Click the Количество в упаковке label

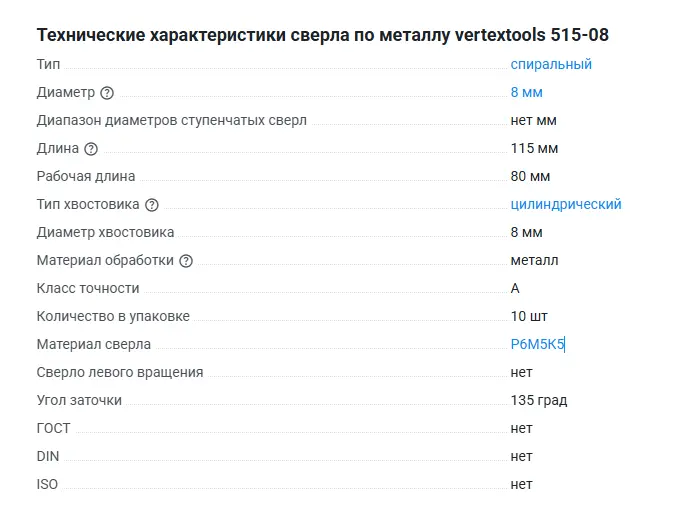pyautogui.click(x=113, y=316)
